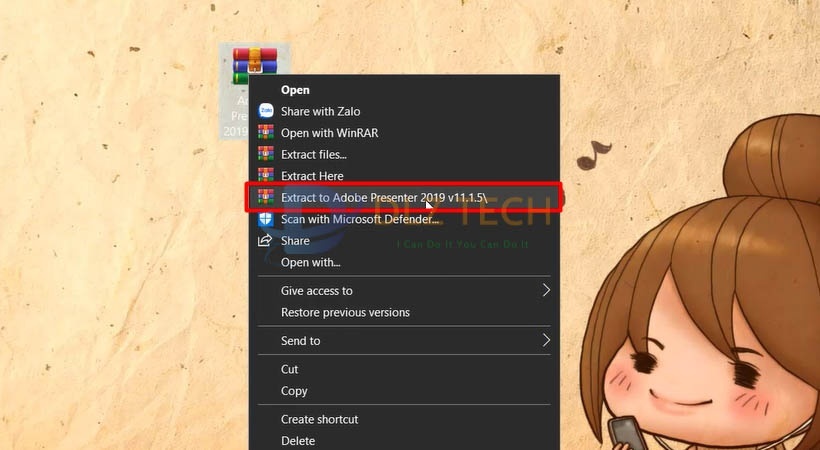Click WinRAR icon beside Open with WinRAR

pyautogui.click(x=266, y=133)
